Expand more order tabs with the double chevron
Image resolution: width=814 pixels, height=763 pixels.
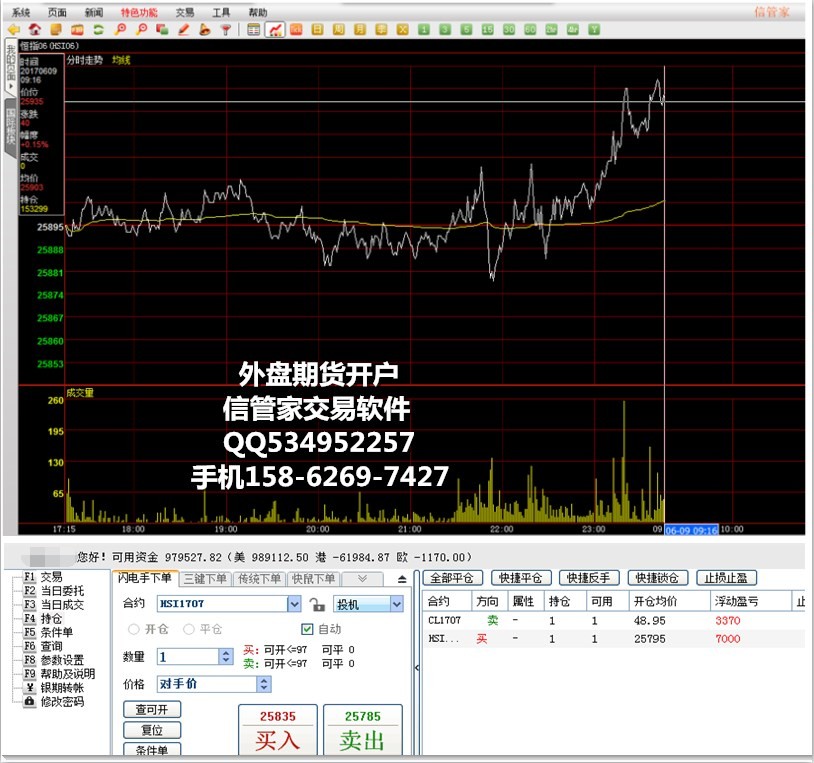pos(362,578)
